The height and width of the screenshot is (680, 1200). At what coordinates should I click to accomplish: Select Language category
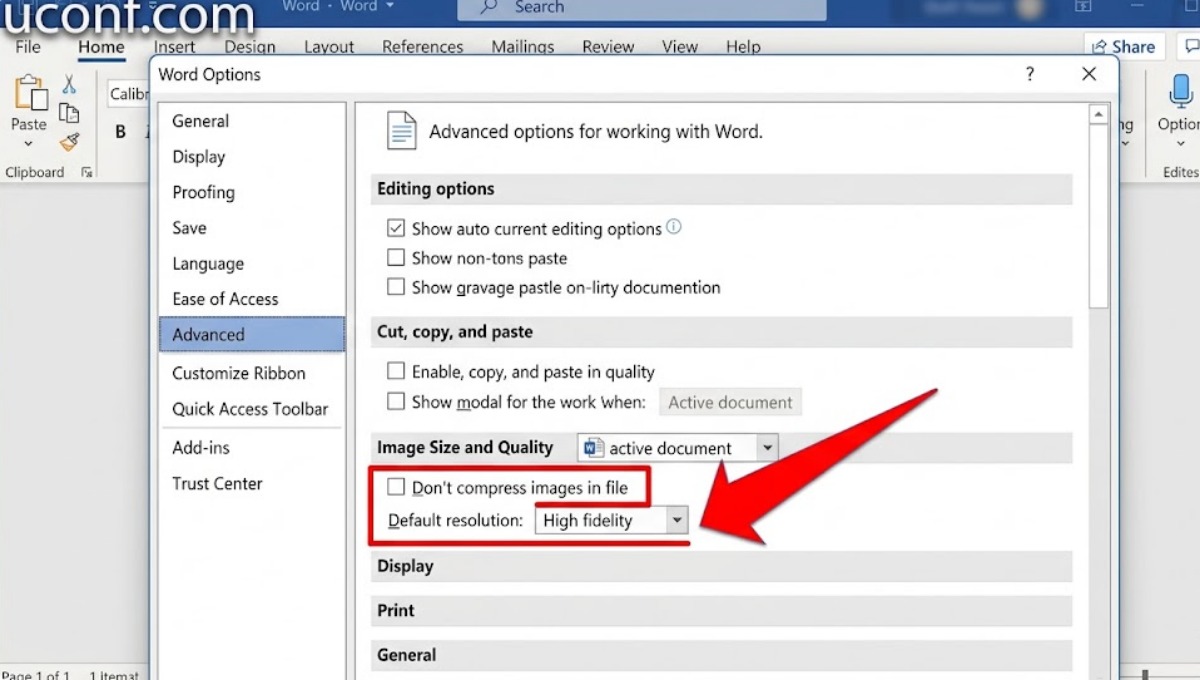pos(252,264)
